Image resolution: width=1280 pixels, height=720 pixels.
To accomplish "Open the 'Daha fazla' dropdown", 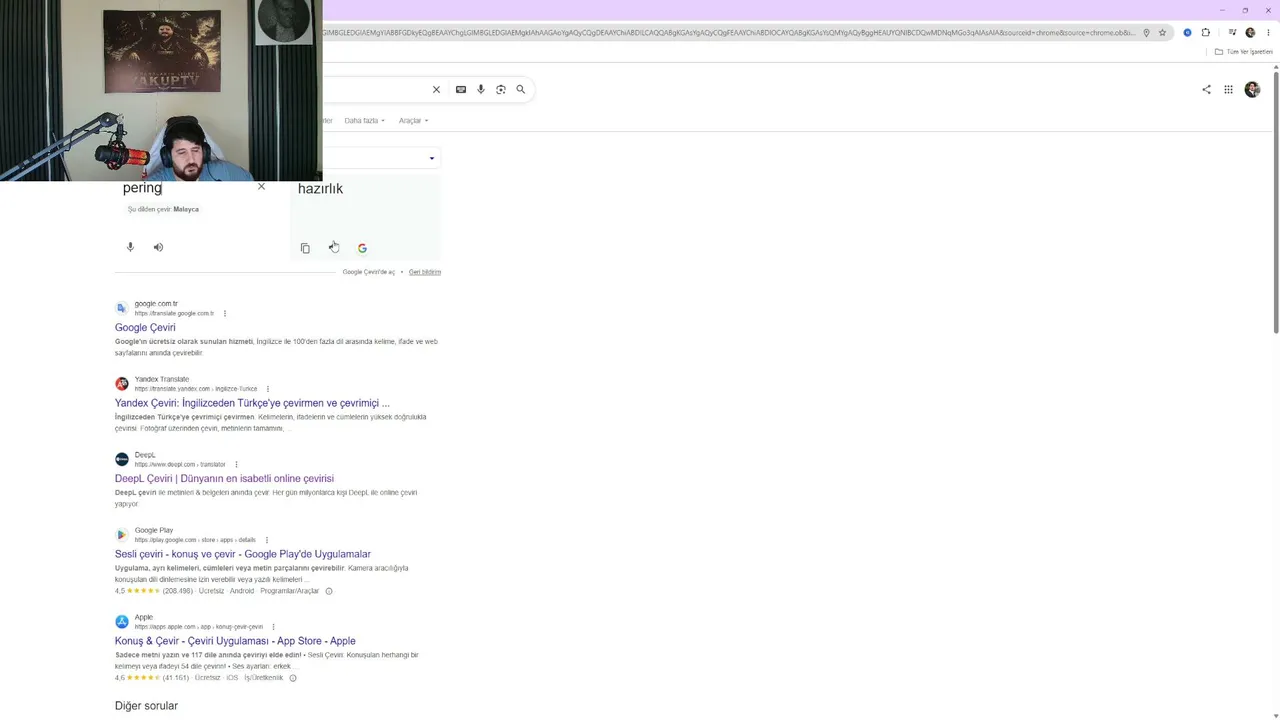I will (364, 121).
